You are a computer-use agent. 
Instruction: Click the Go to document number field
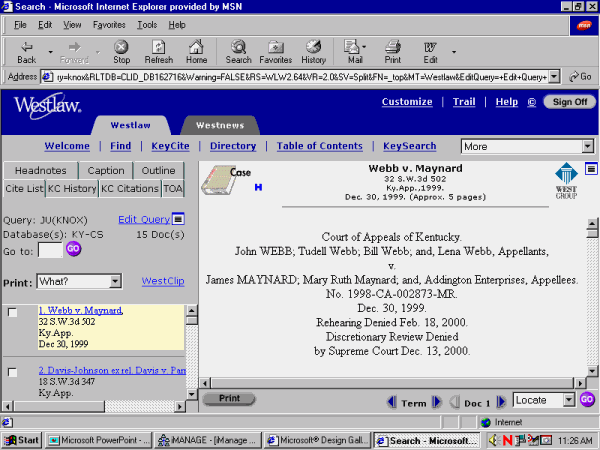50,250
